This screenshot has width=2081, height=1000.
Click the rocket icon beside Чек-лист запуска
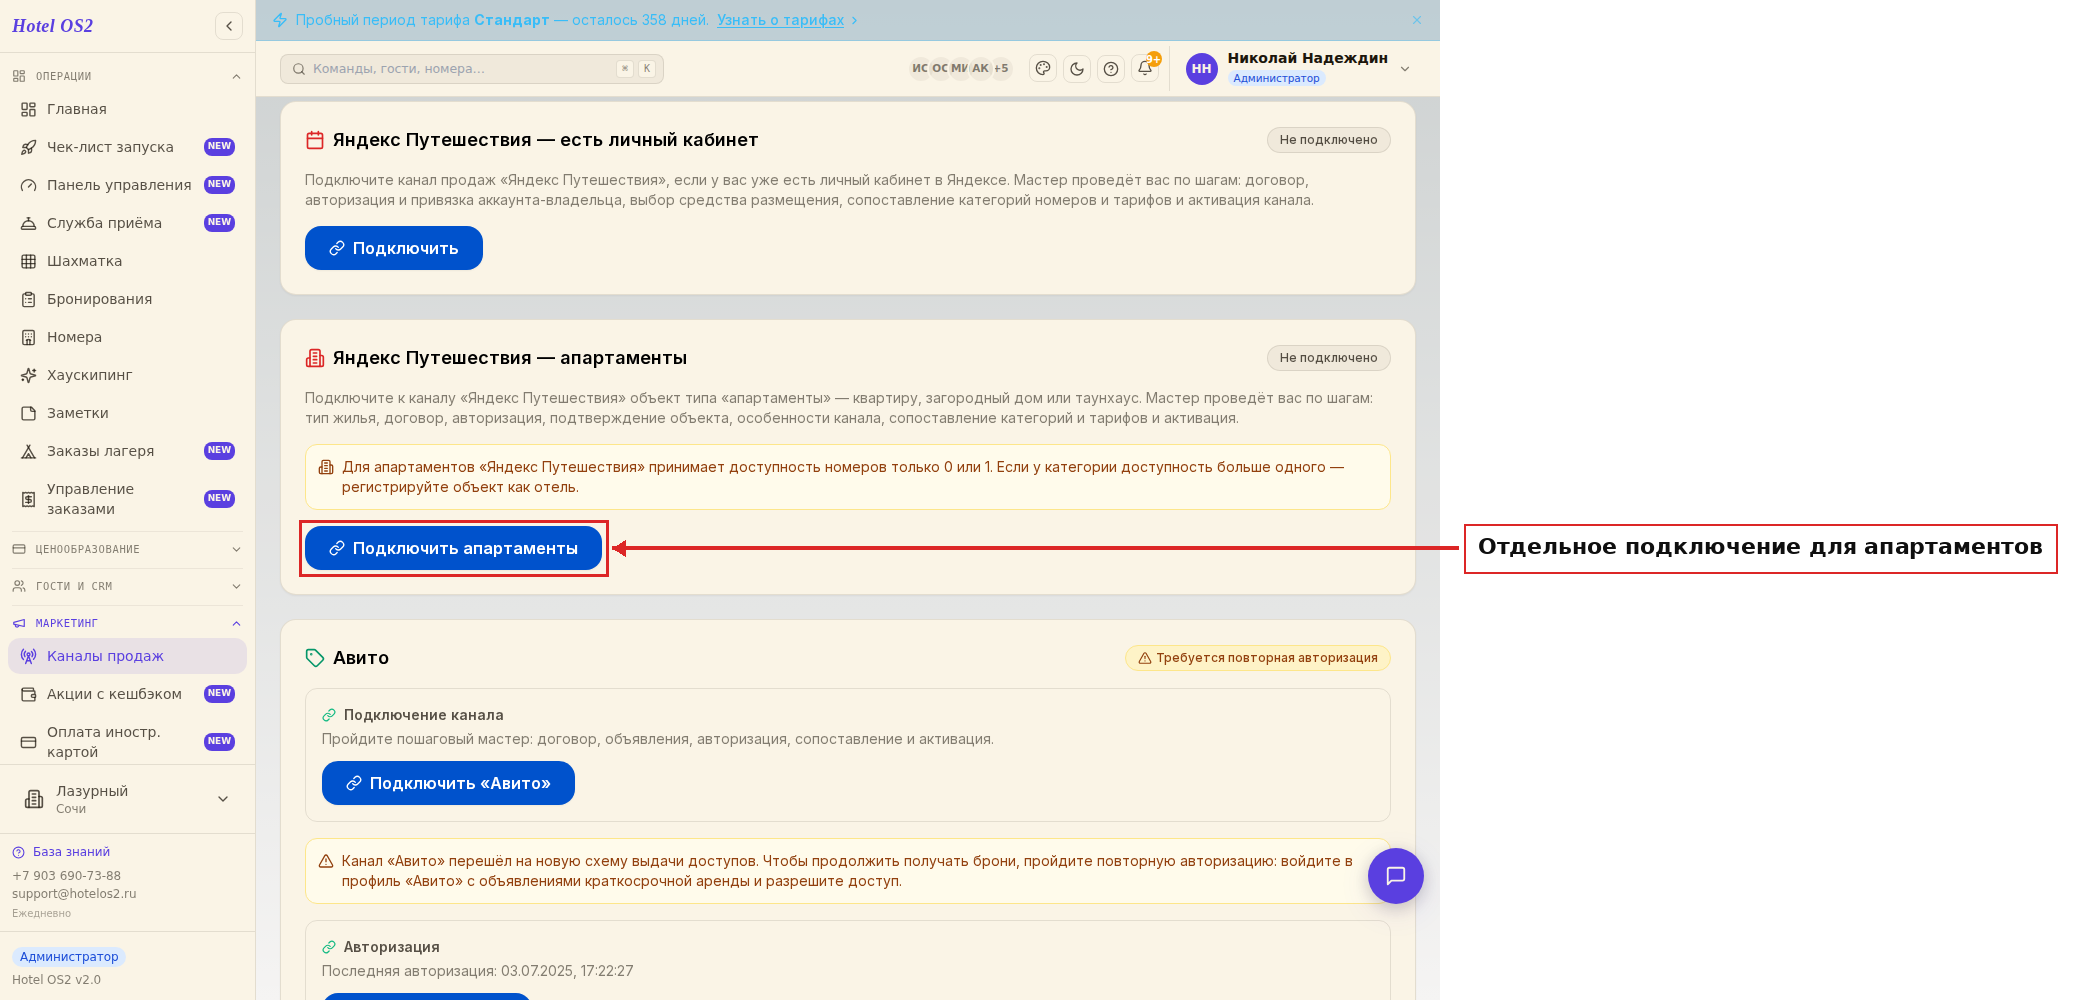point(29,147)
